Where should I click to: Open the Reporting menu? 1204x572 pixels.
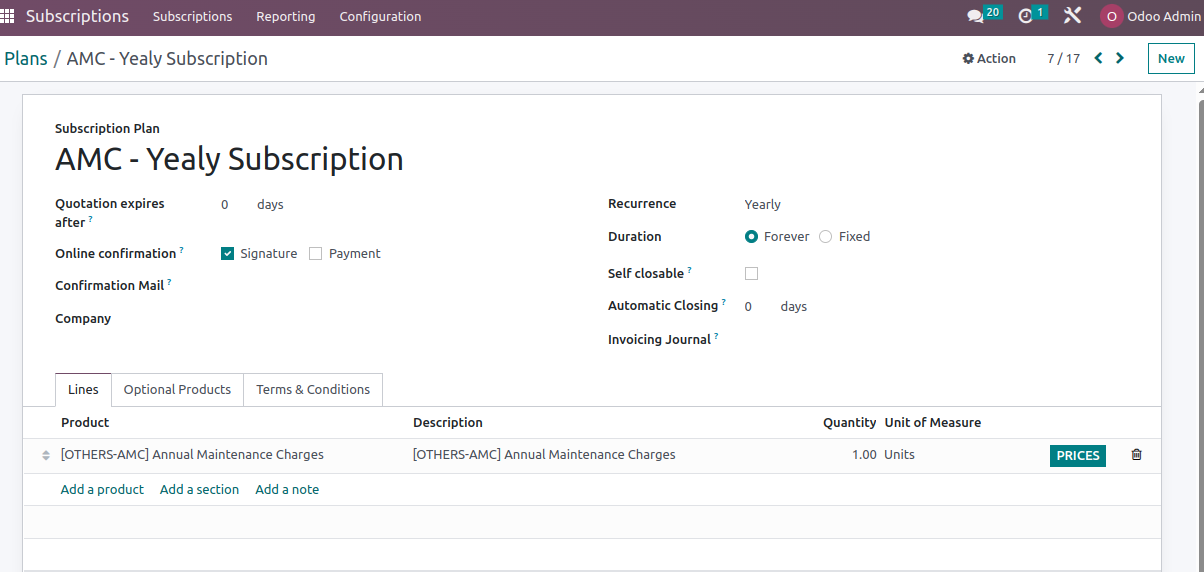coord(286,16)
